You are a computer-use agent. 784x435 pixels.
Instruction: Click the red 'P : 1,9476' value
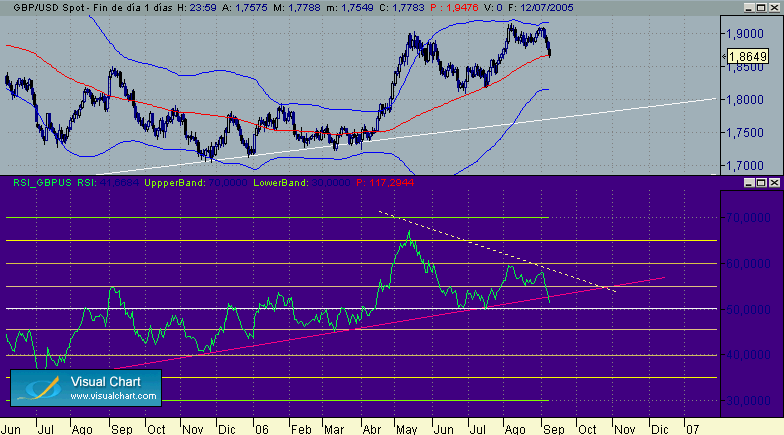454,8
